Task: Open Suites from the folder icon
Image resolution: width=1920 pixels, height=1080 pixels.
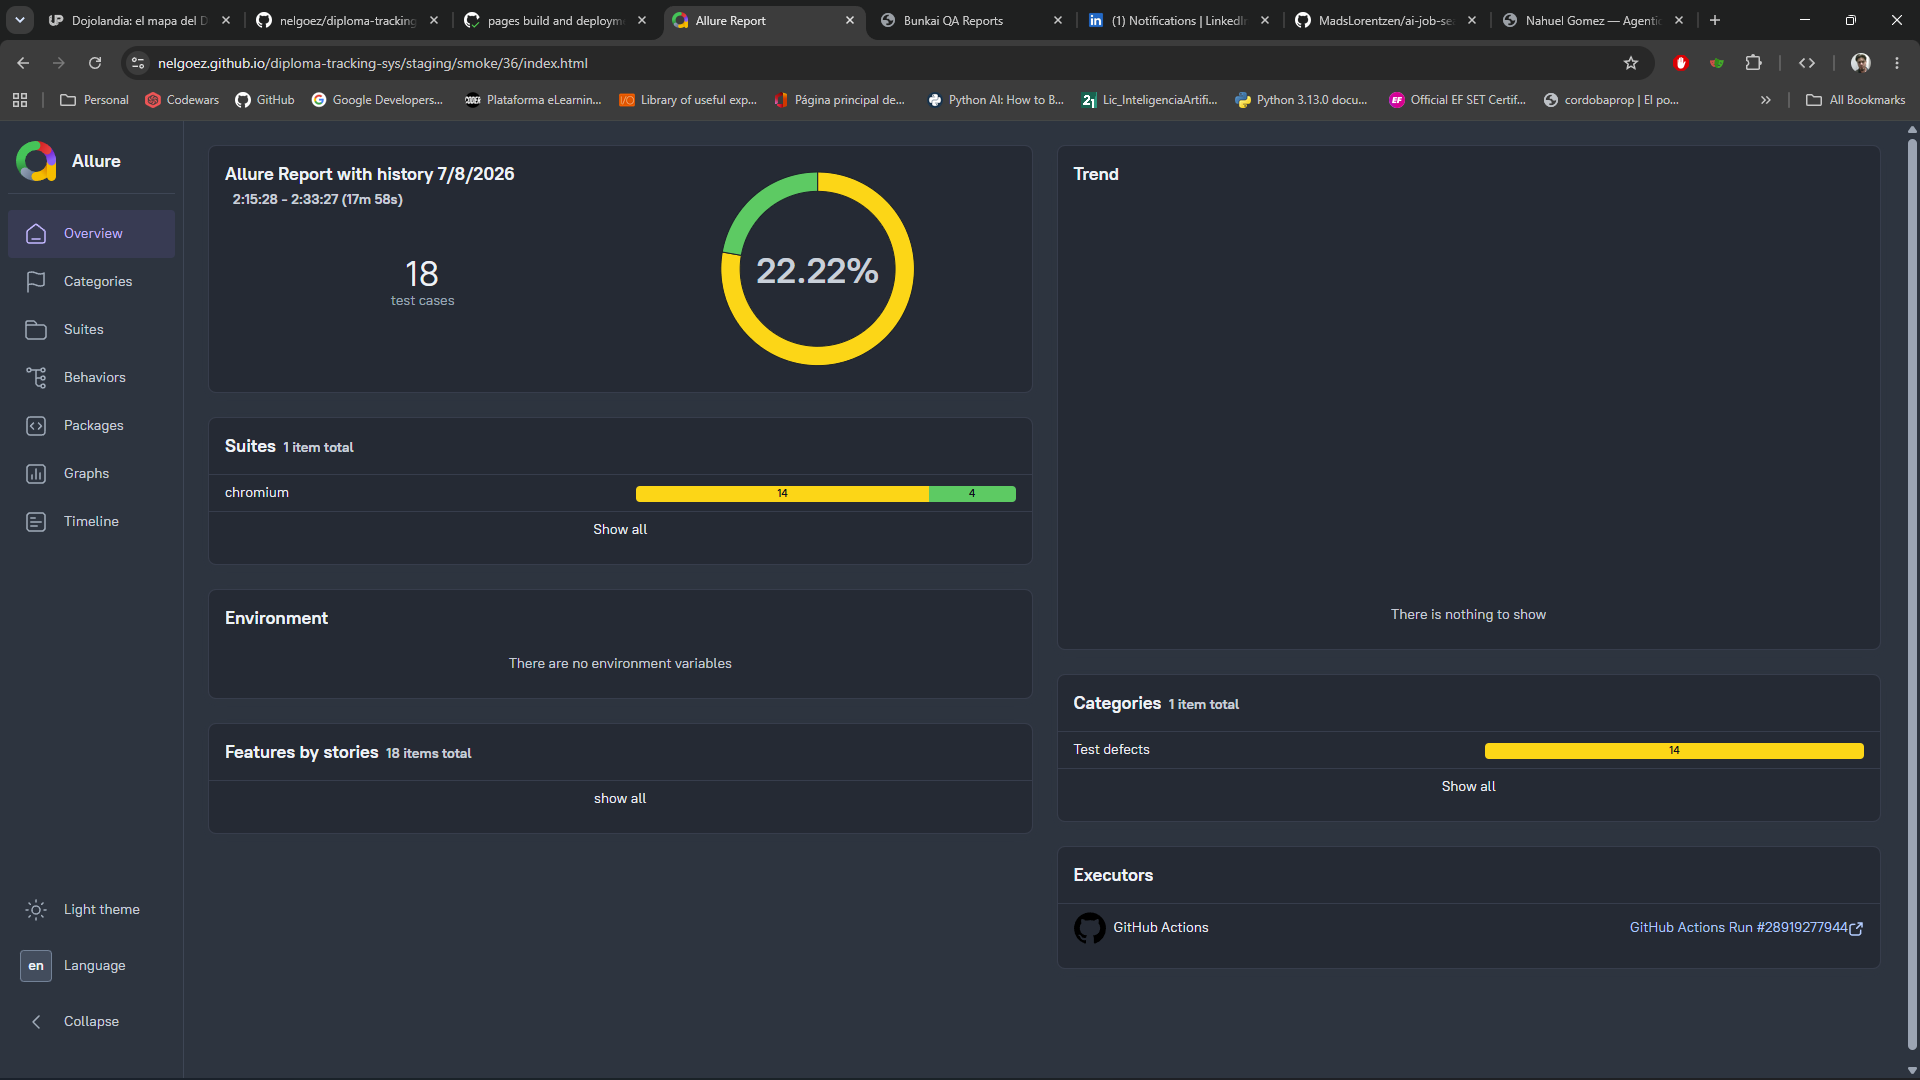Action: coord(36,330)
